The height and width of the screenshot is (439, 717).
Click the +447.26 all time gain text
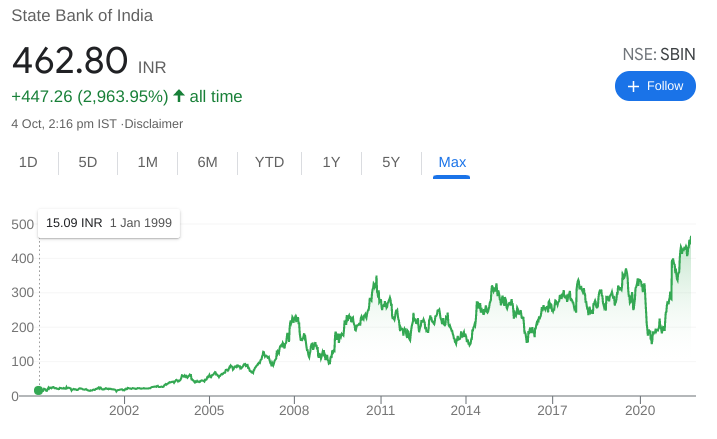tap(90, 96)
